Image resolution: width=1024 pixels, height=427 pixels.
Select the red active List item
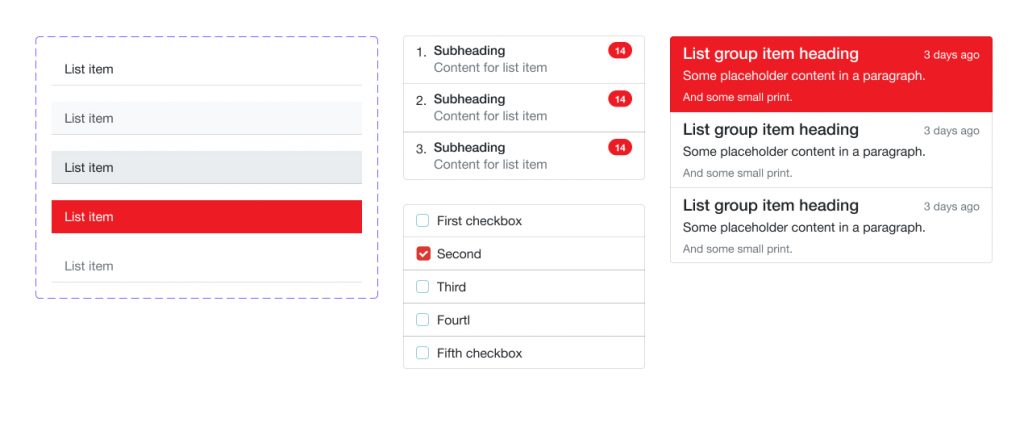click(206, 217)
